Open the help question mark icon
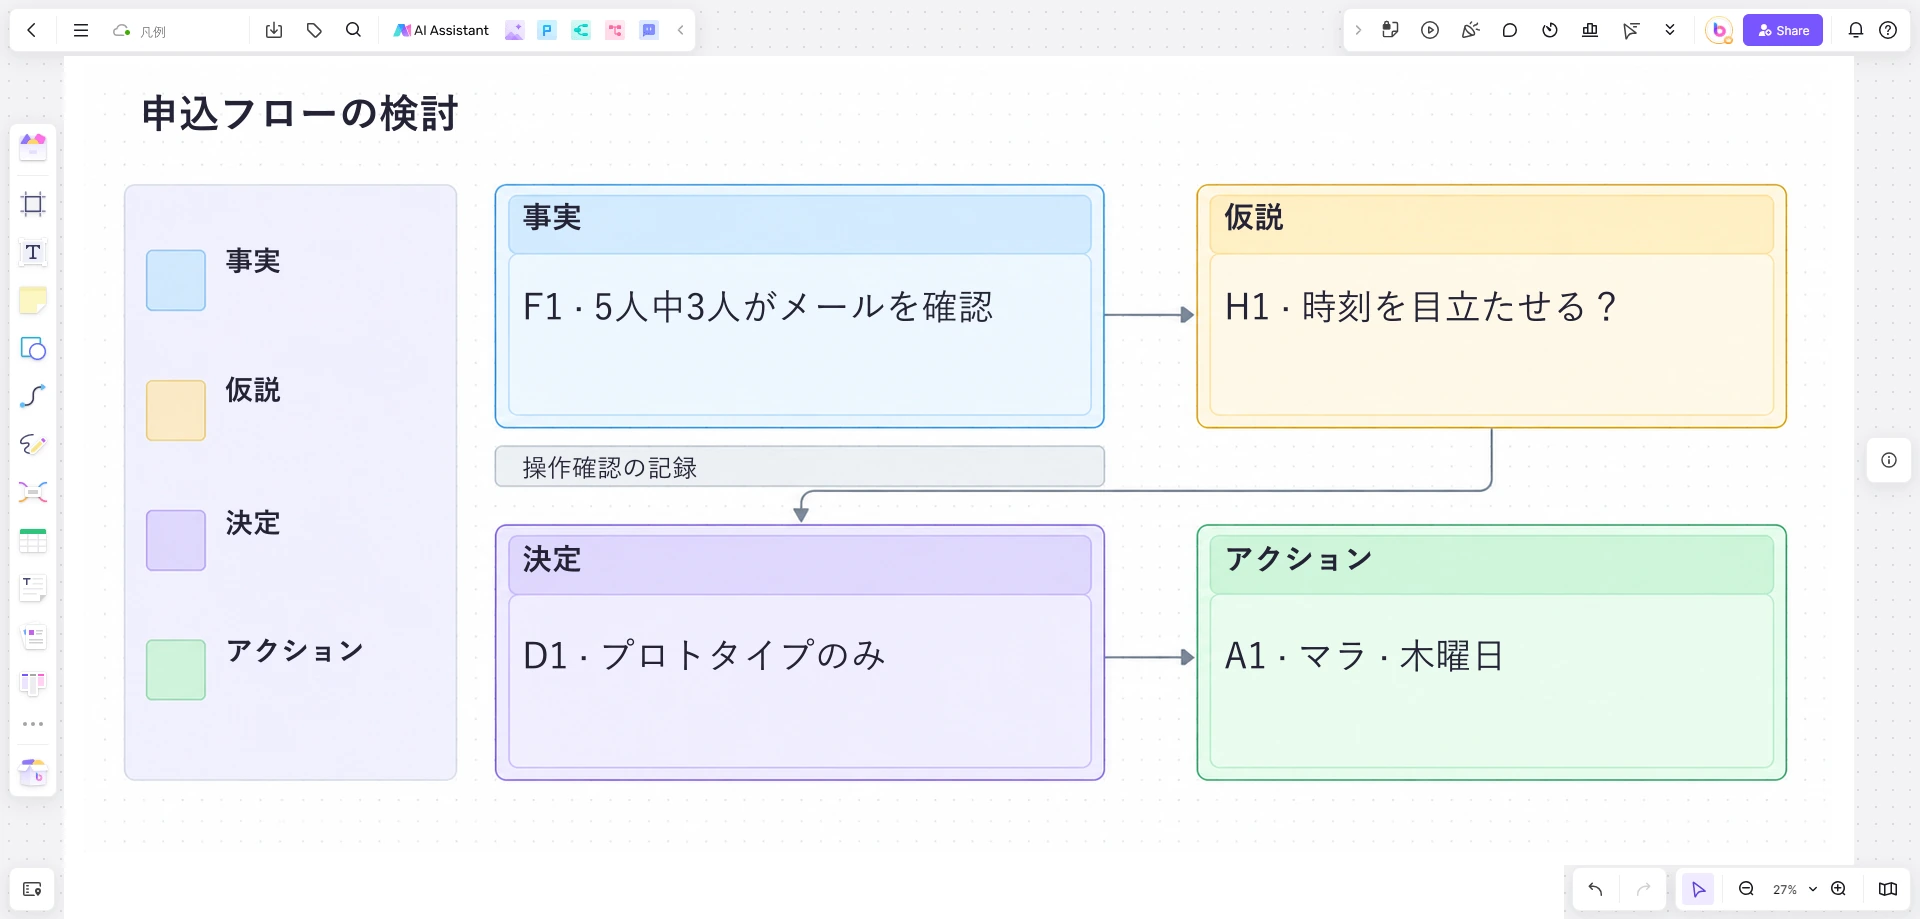This screenshot has width=1920, height=919. coord(1888,30)
